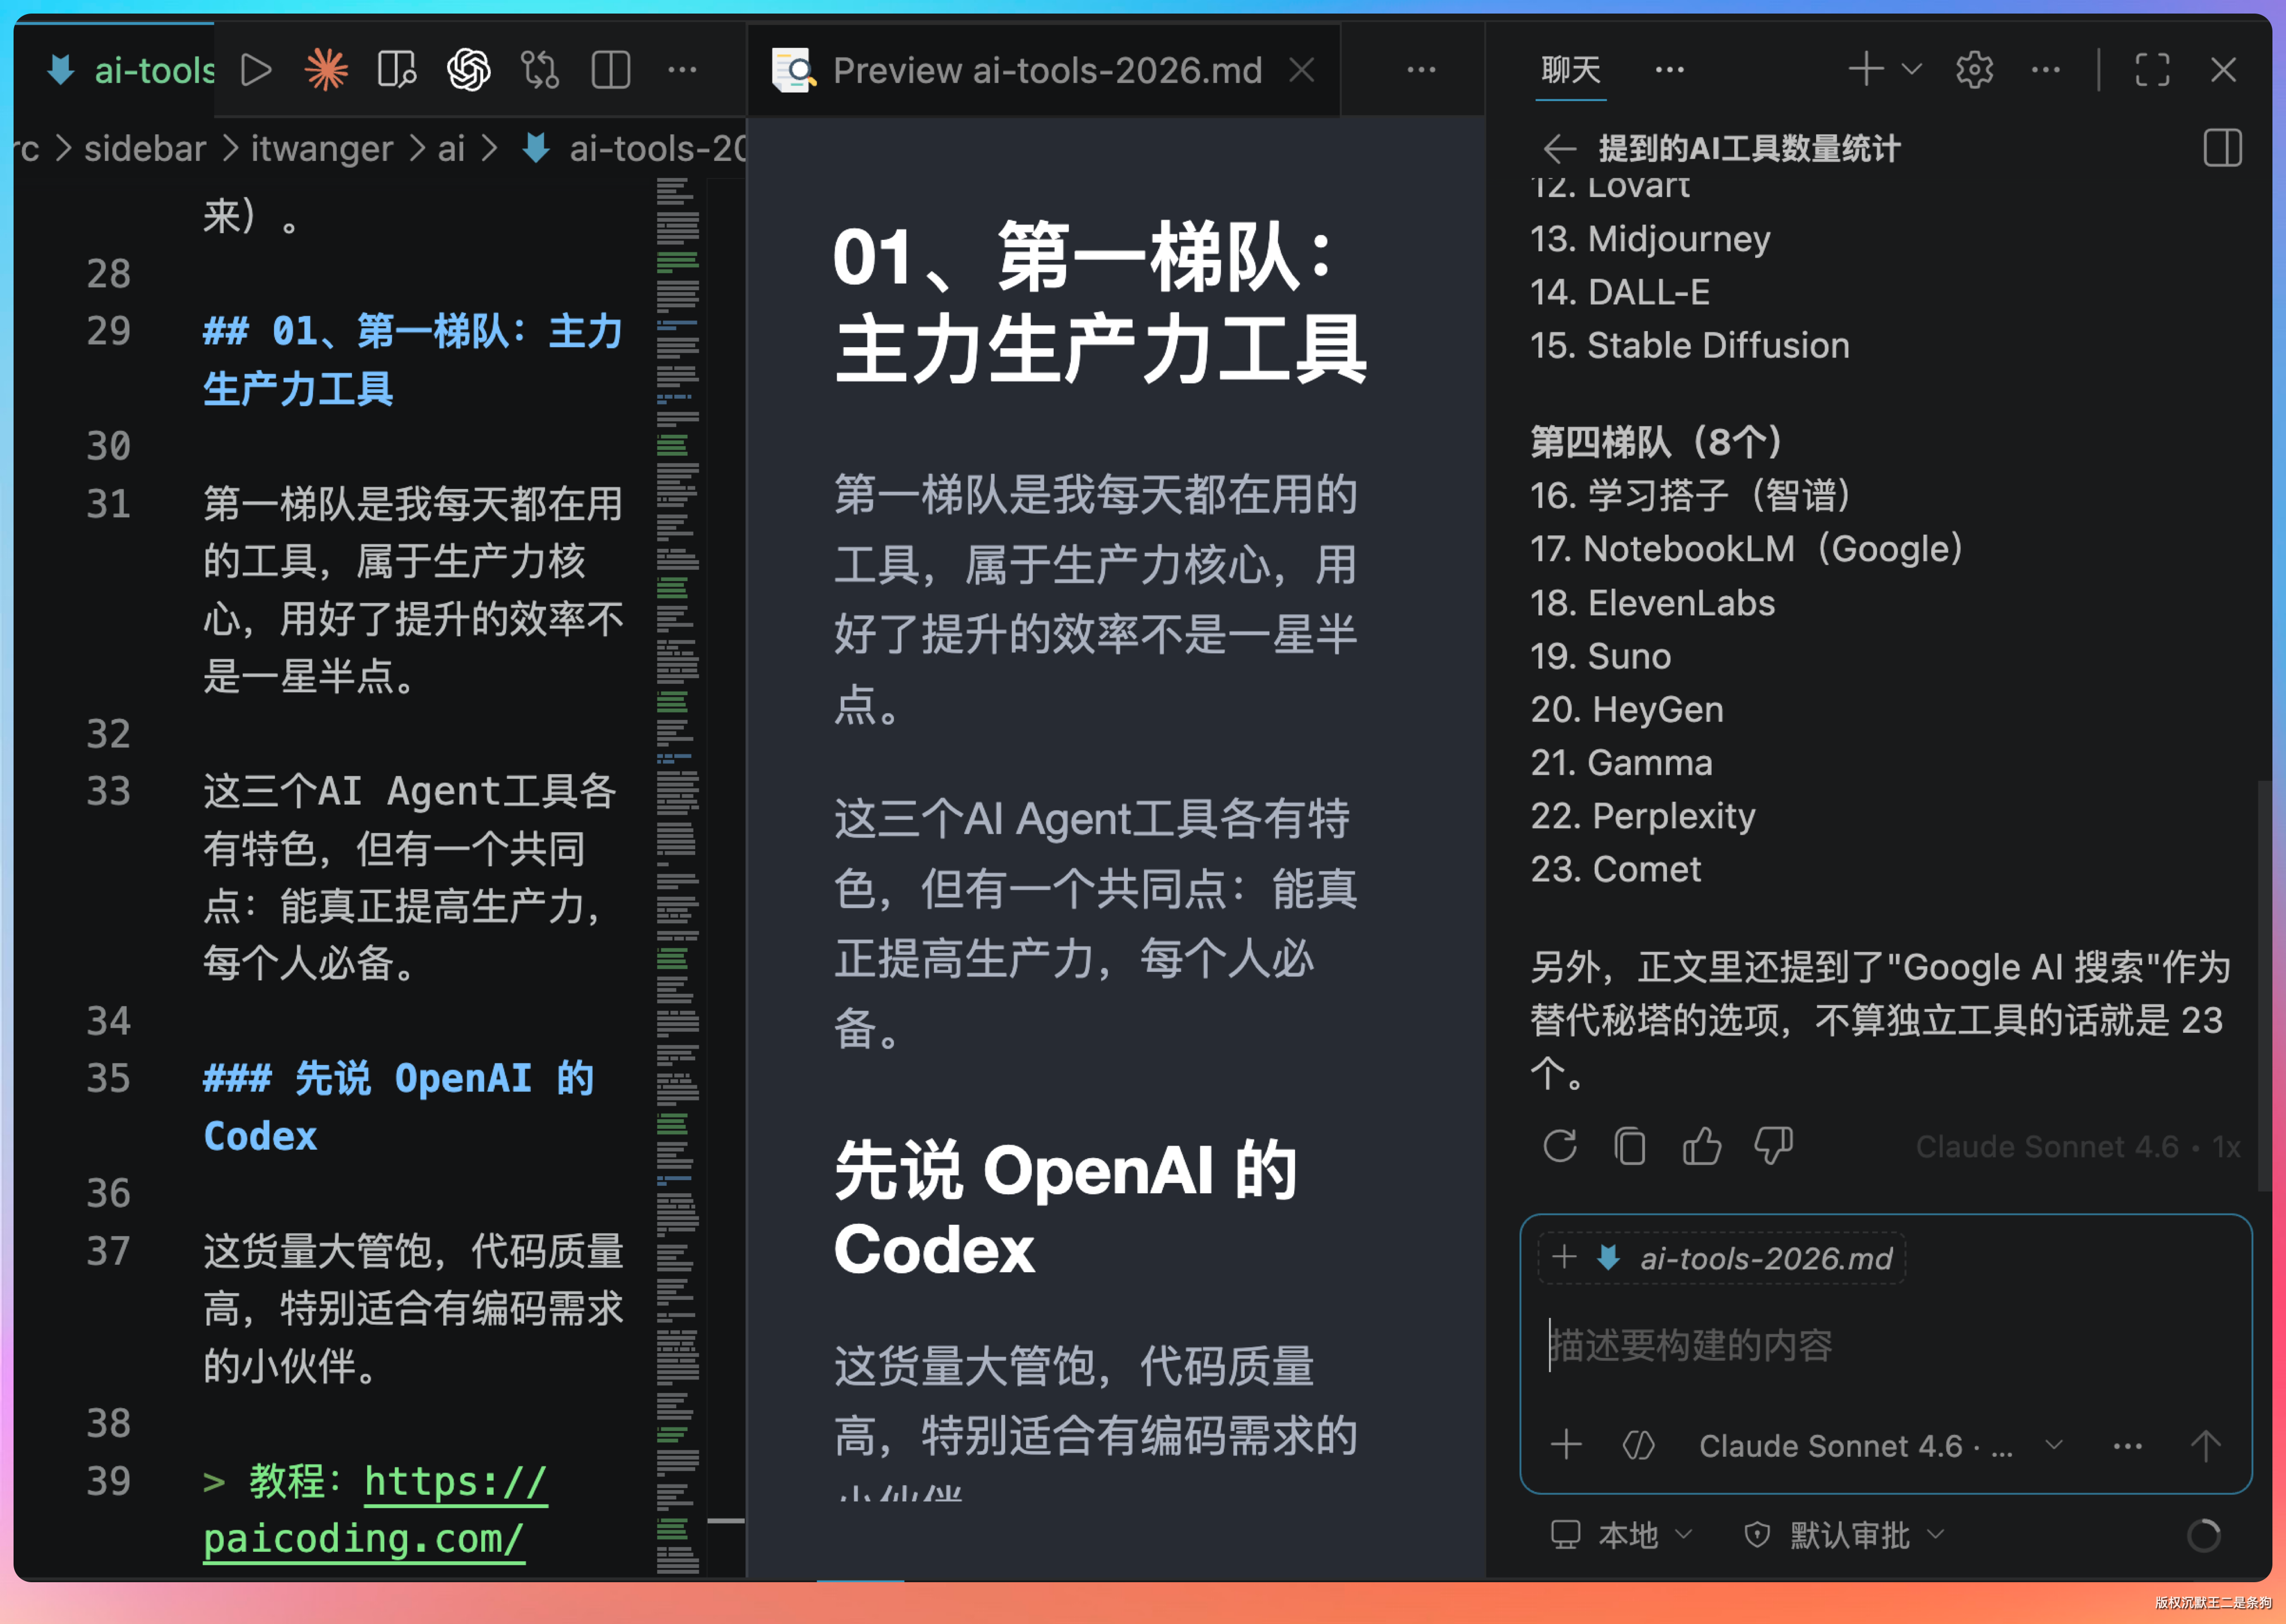Screen dimensions: 2286x1624
Task: Click the source control compare changes icon
Action: pos(540,70)
